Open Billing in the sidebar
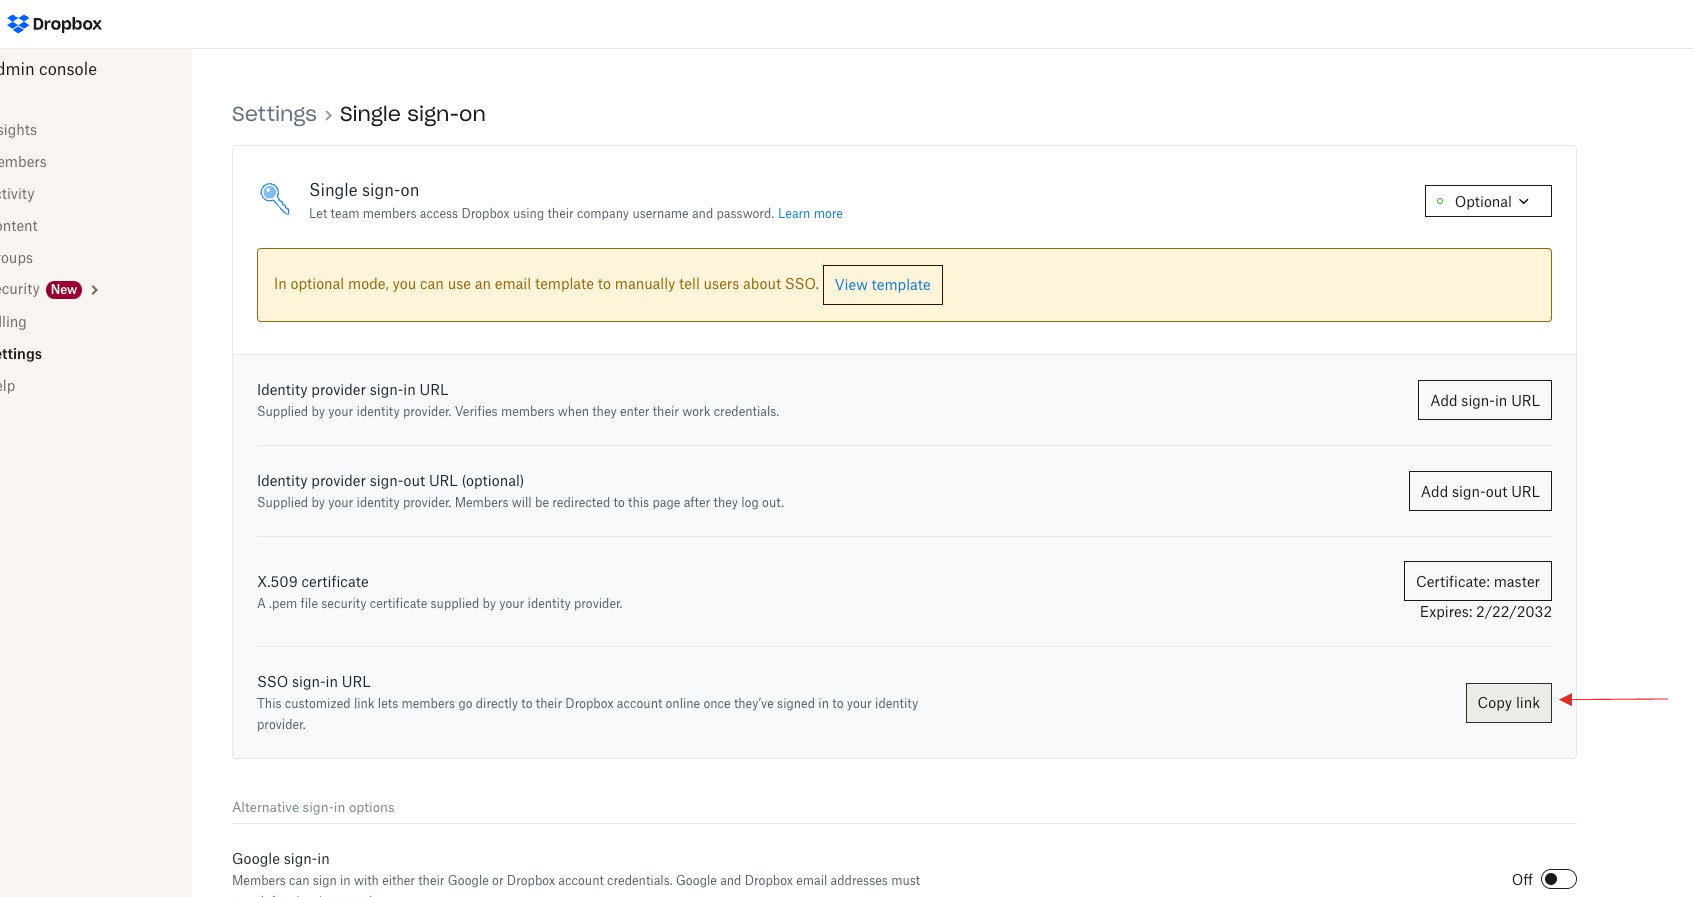Viewport: 1694px width, 897px height. point(13,322)
